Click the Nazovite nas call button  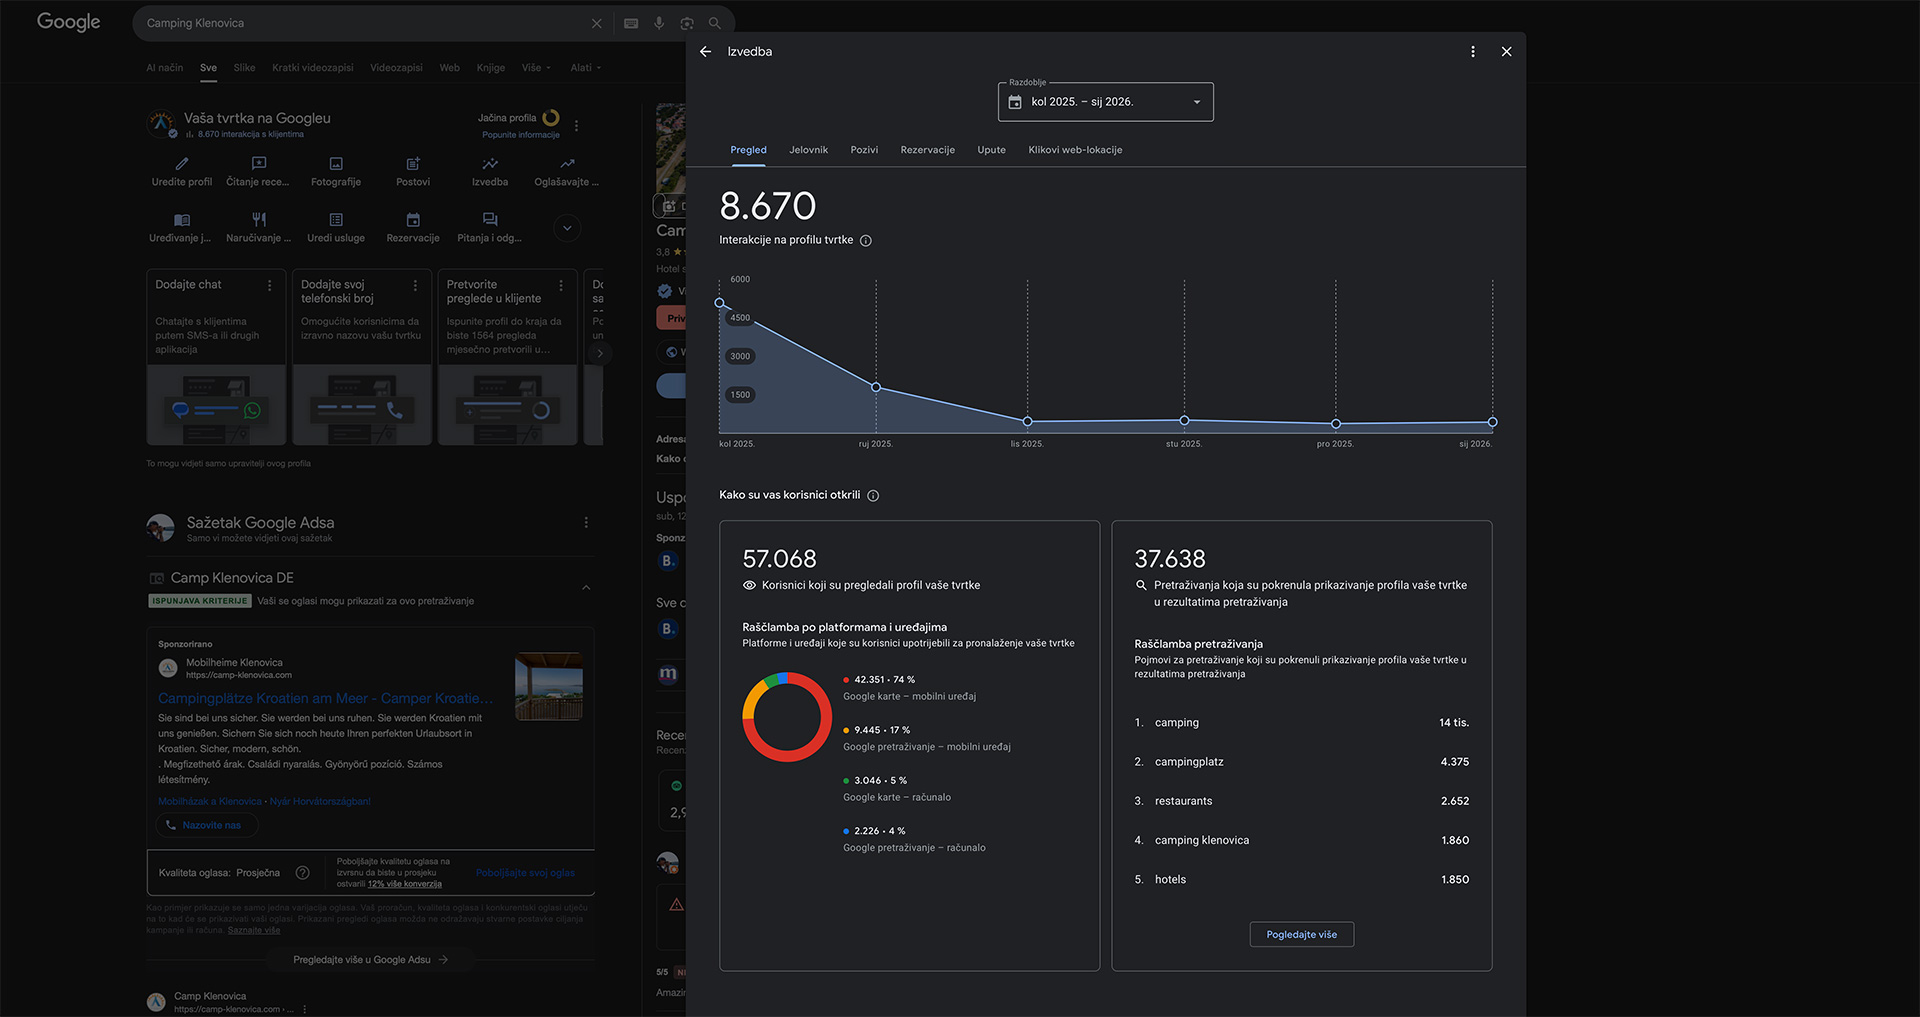207,825
